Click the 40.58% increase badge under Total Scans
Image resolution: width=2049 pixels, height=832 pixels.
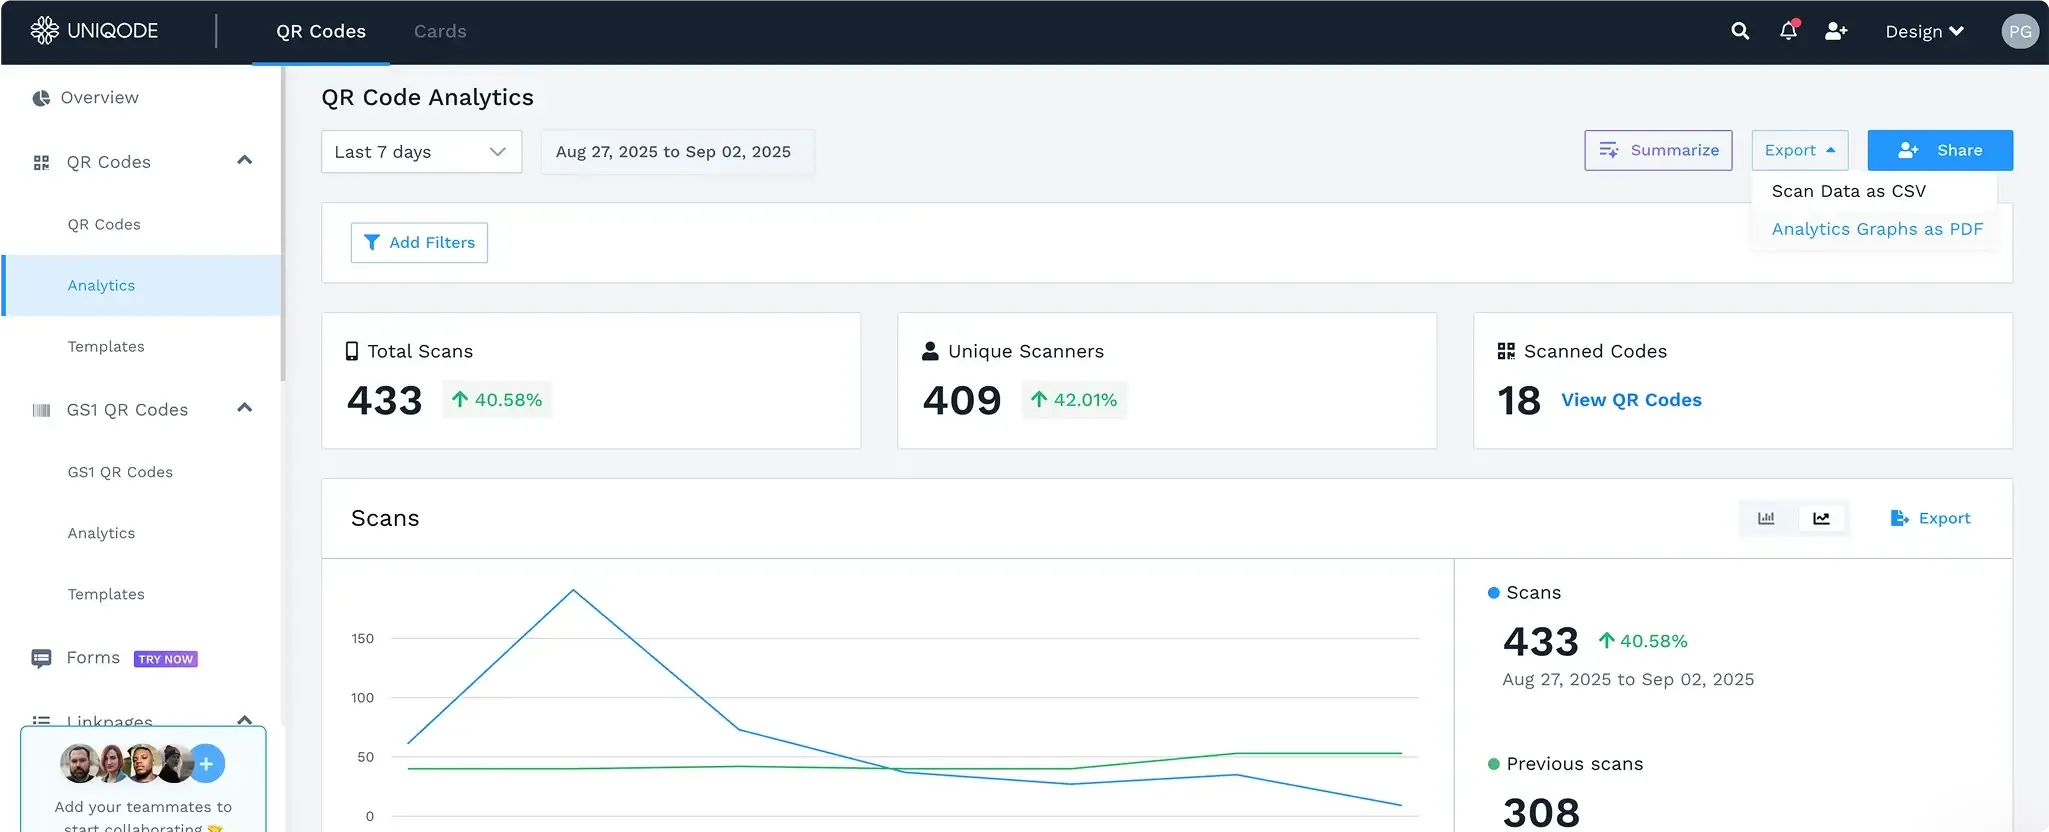pos(497,400)
